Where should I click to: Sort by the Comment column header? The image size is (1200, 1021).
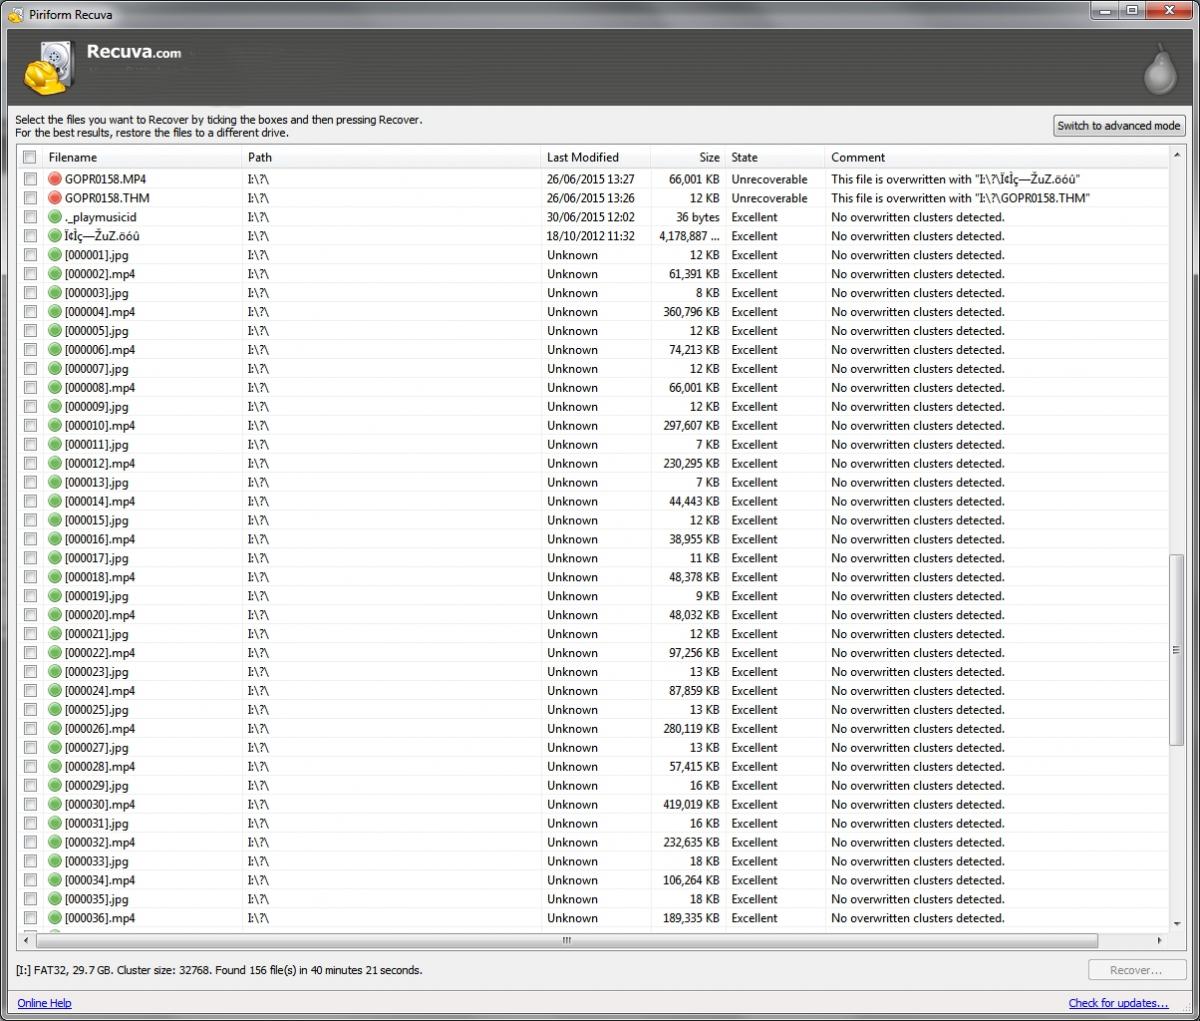(996, 157)
